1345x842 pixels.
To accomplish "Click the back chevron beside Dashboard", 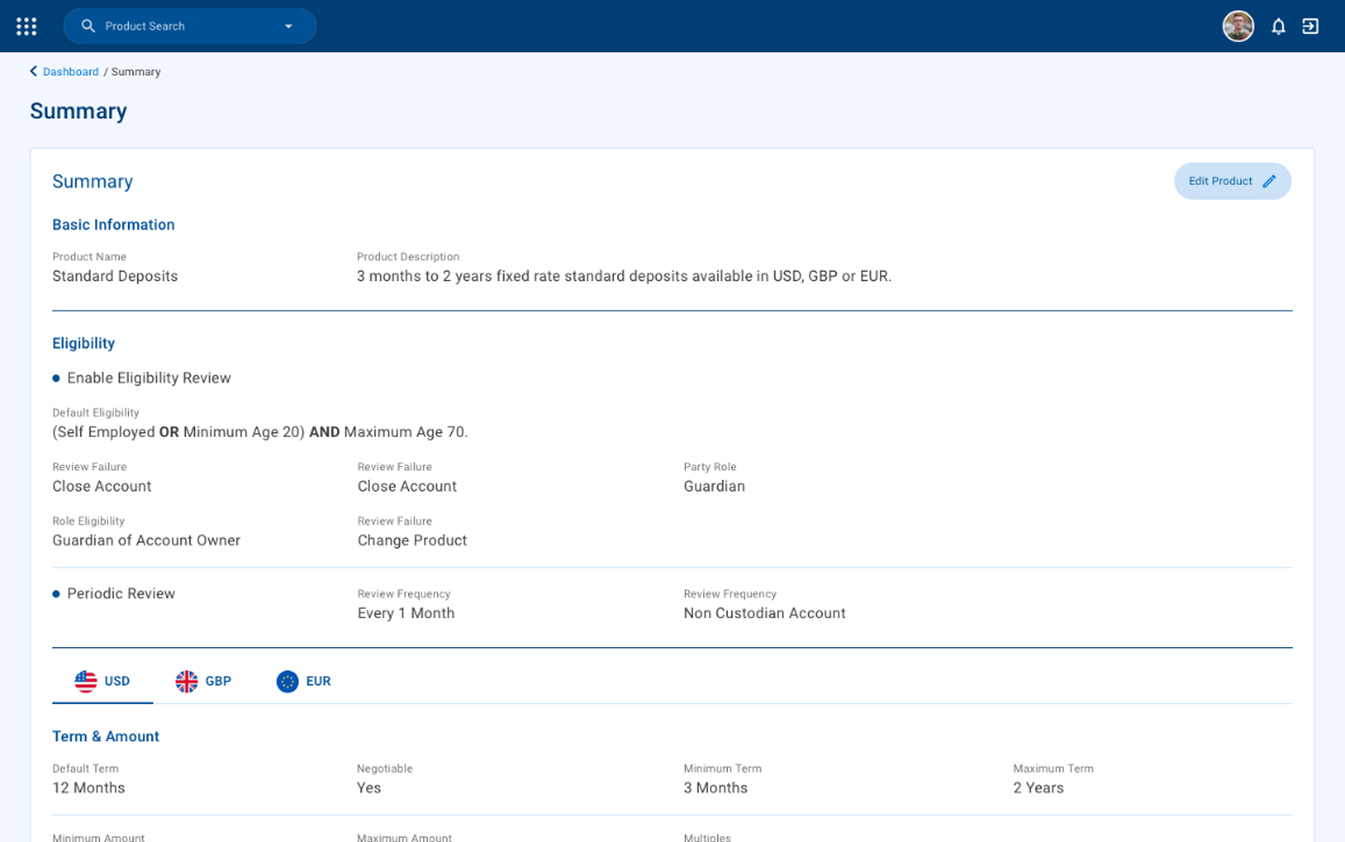I will 33,71.
